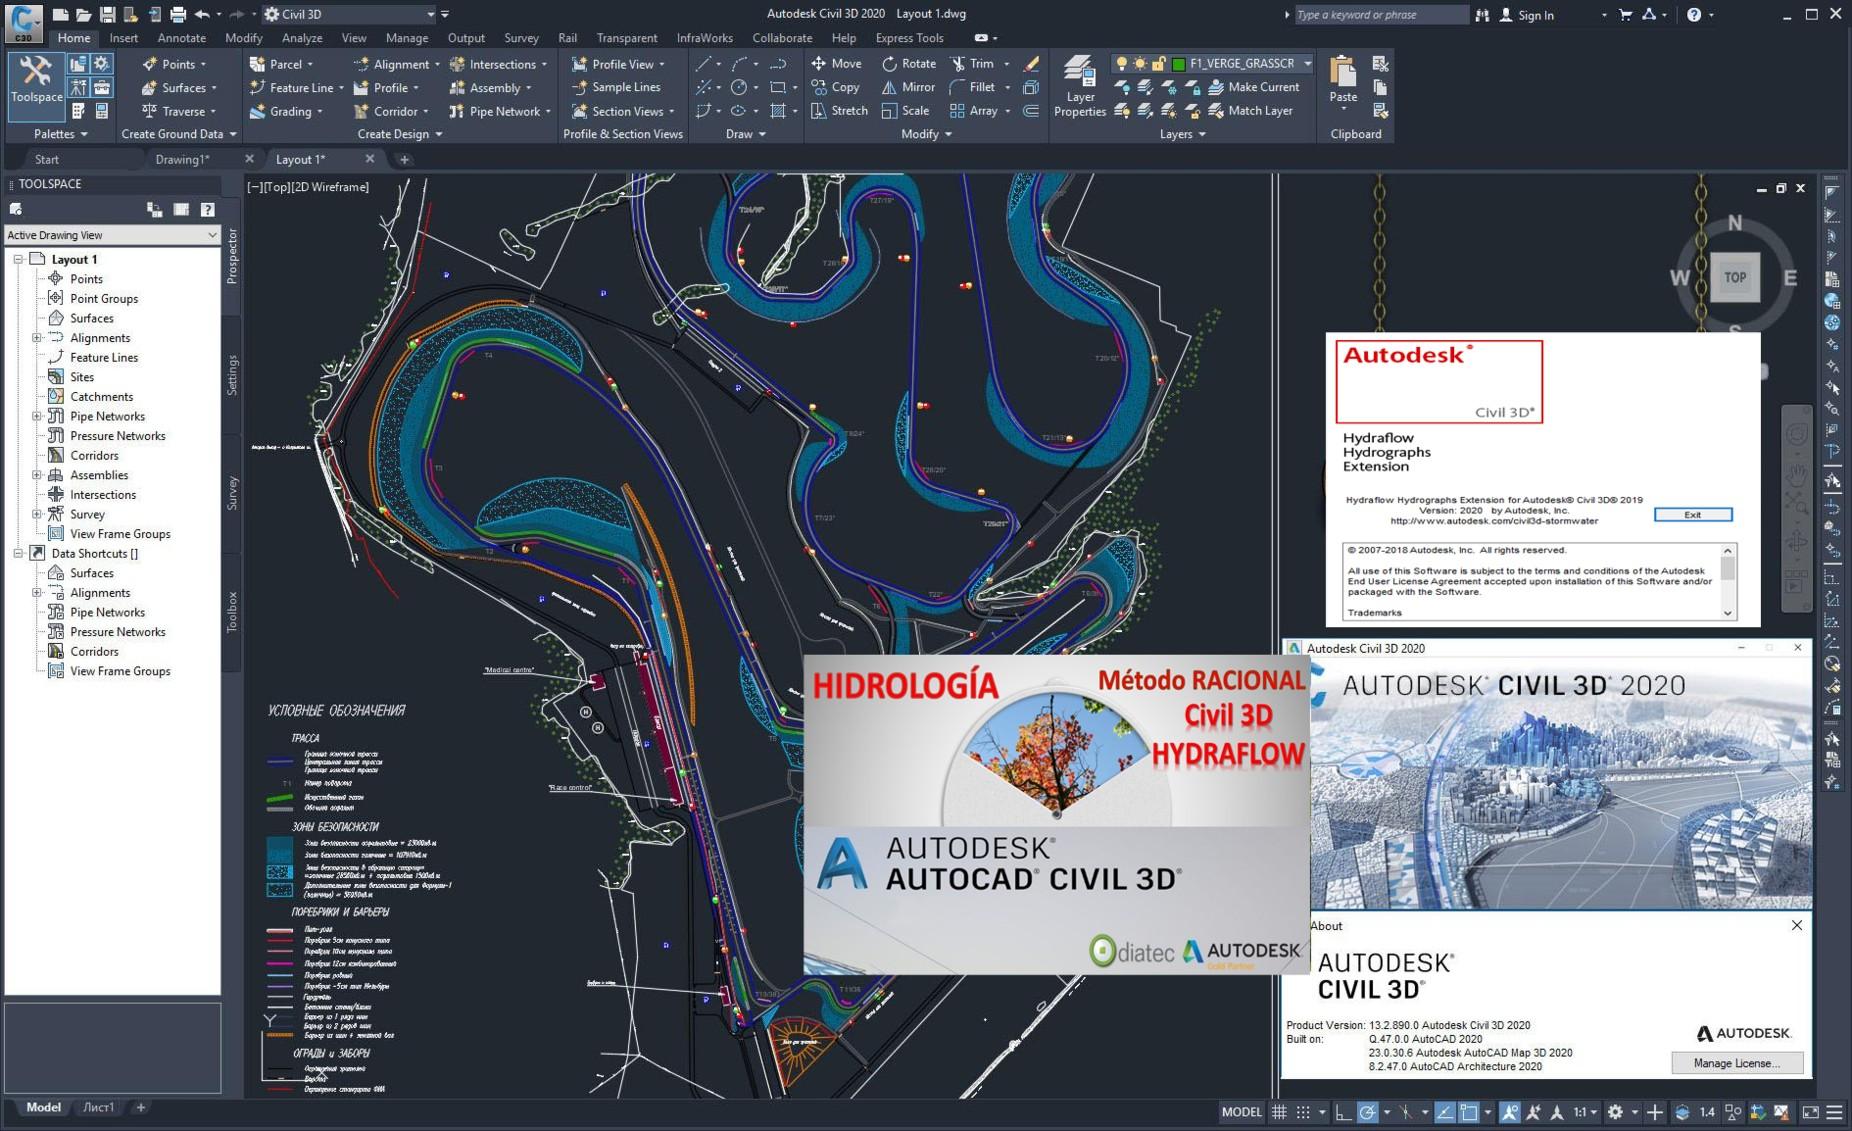Screen dimensions: 1852x1131
Task: Click the Hatch draw tool icon
Action: (x=777, y=111)
